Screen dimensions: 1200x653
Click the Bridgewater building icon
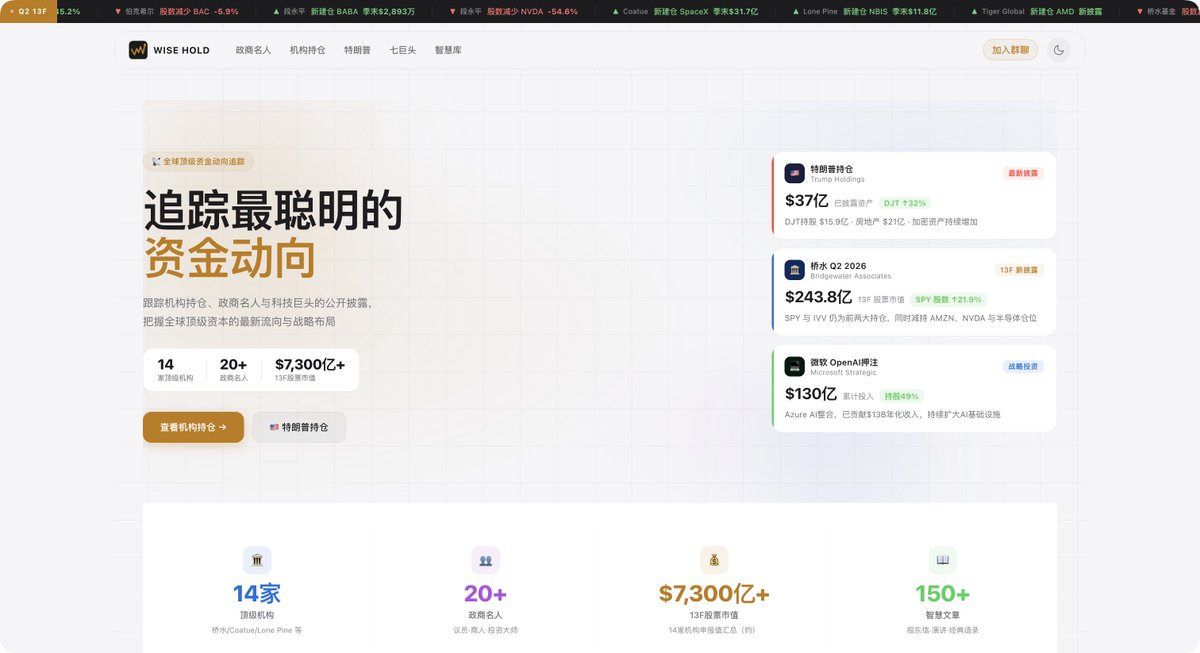(x=794, y=270)
